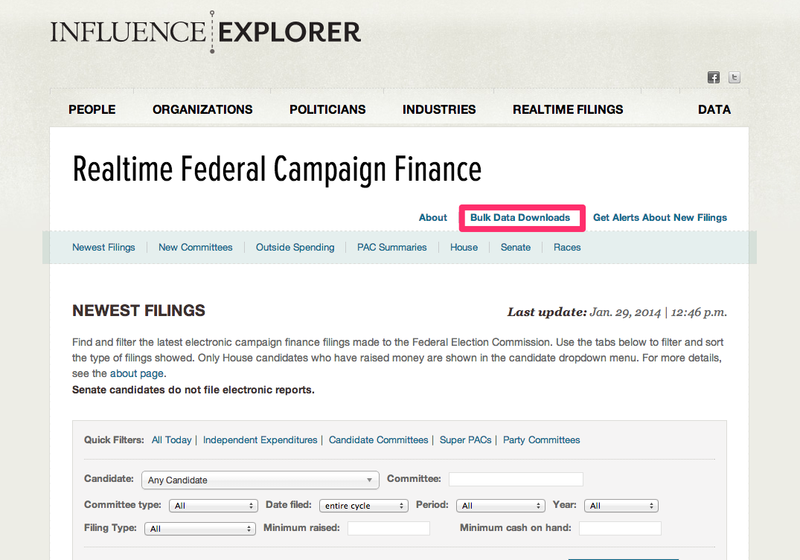Click the Minimum cash on hand field
The image size is (800, 560).
(x=620, y=528)
